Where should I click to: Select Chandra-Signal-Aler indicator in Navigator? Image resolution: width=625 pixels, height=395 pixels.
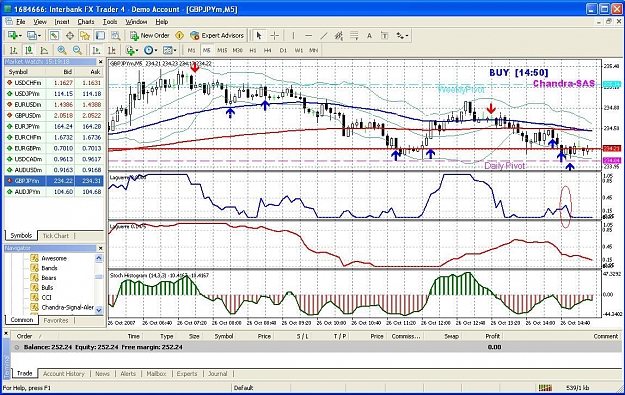point(67,307)
